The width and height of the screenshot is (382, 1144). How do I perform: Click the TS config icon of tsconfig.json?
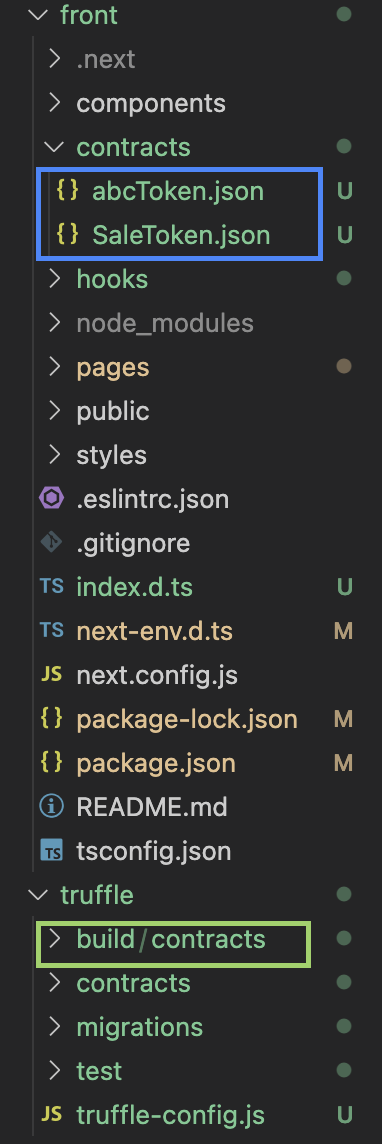coord(52,851)
